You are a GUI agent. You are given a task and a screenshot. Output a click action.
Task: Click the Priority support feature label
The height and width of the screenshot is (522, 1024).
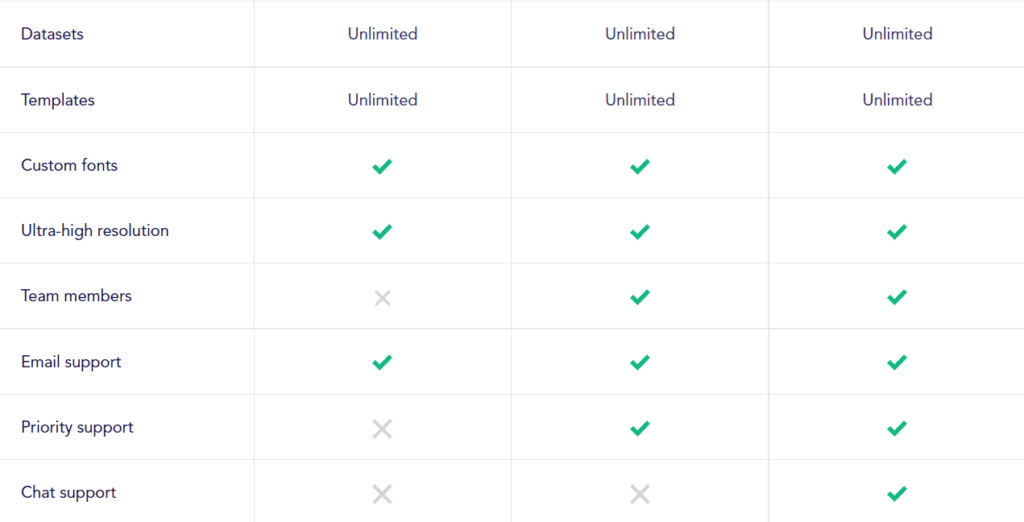[77, 427]
